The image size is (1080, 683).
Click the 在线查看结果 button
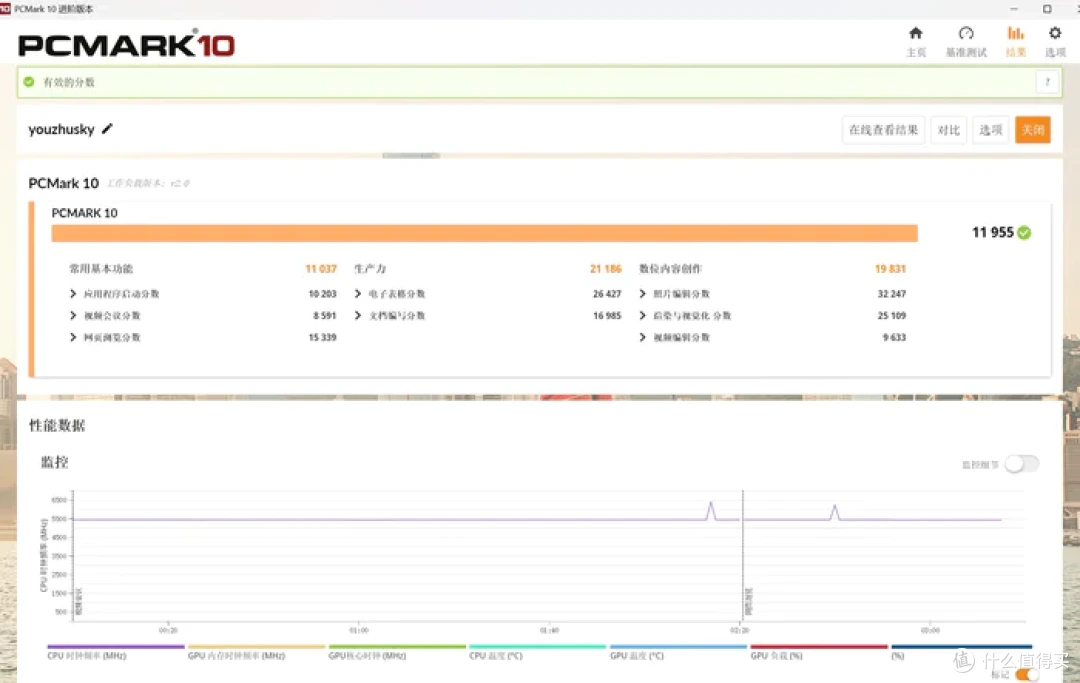point(883,130)
